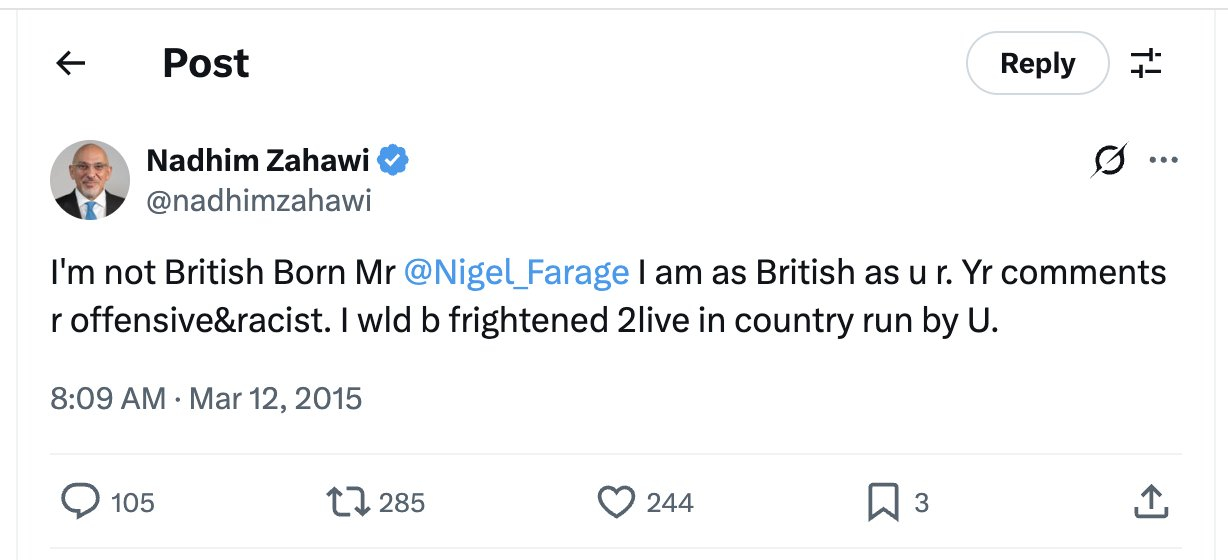Image resolution: width=1228 pixels, height=560 pixels.
Task: Click the blue verified badge
Action: click(392, 160)
